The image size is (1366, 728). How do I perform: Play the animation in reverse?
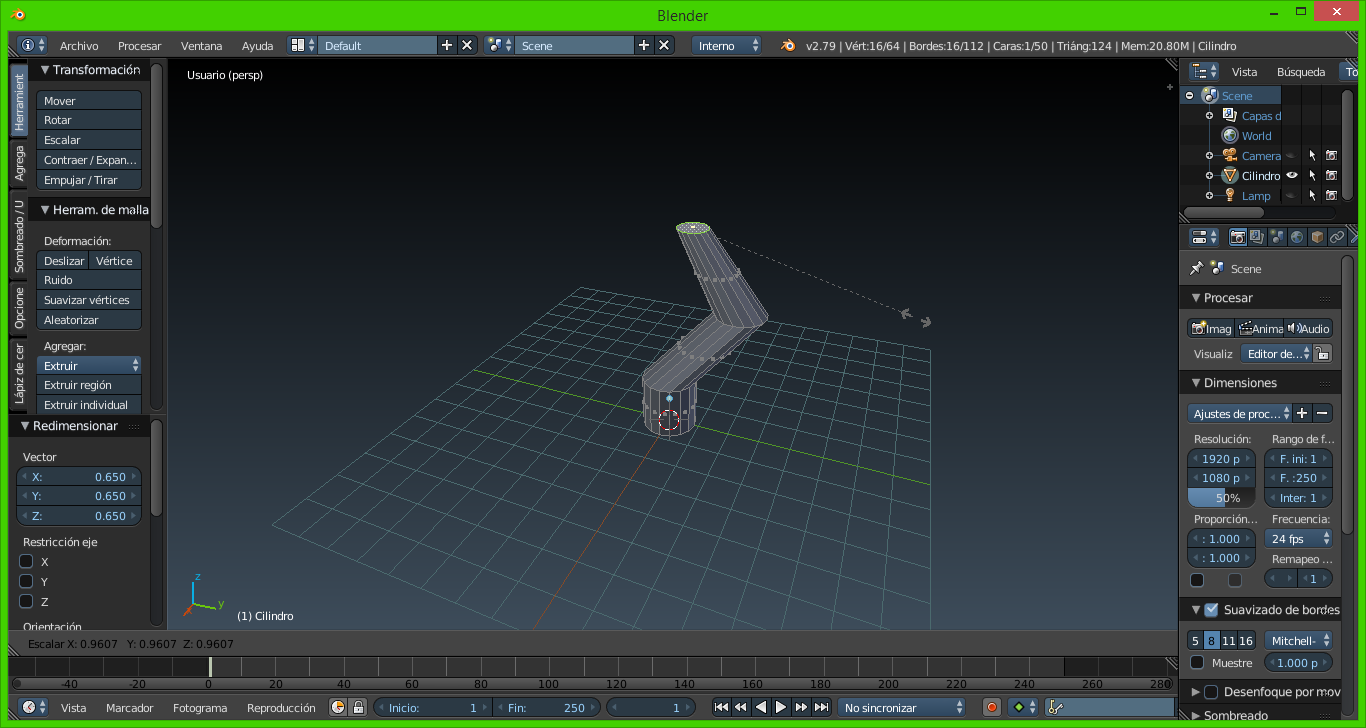pyautogui.click(x=761, y=707)
